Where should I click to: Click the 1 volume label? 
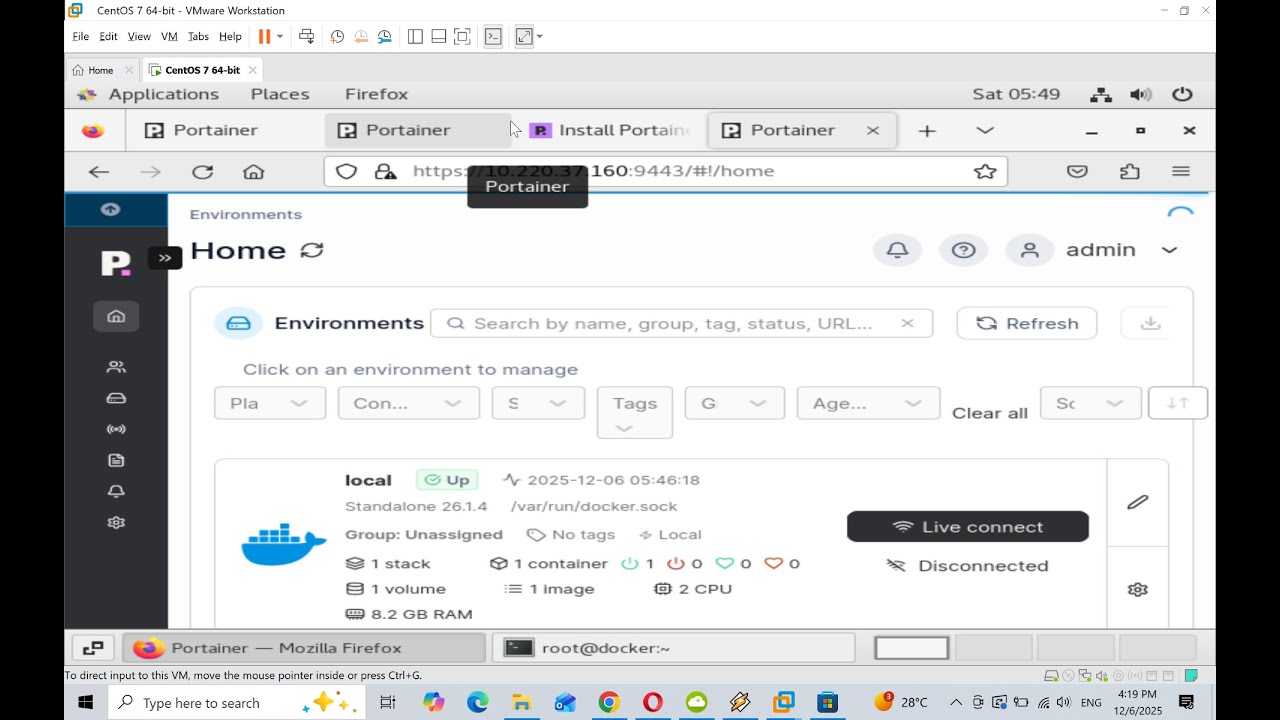click(396, 589)
